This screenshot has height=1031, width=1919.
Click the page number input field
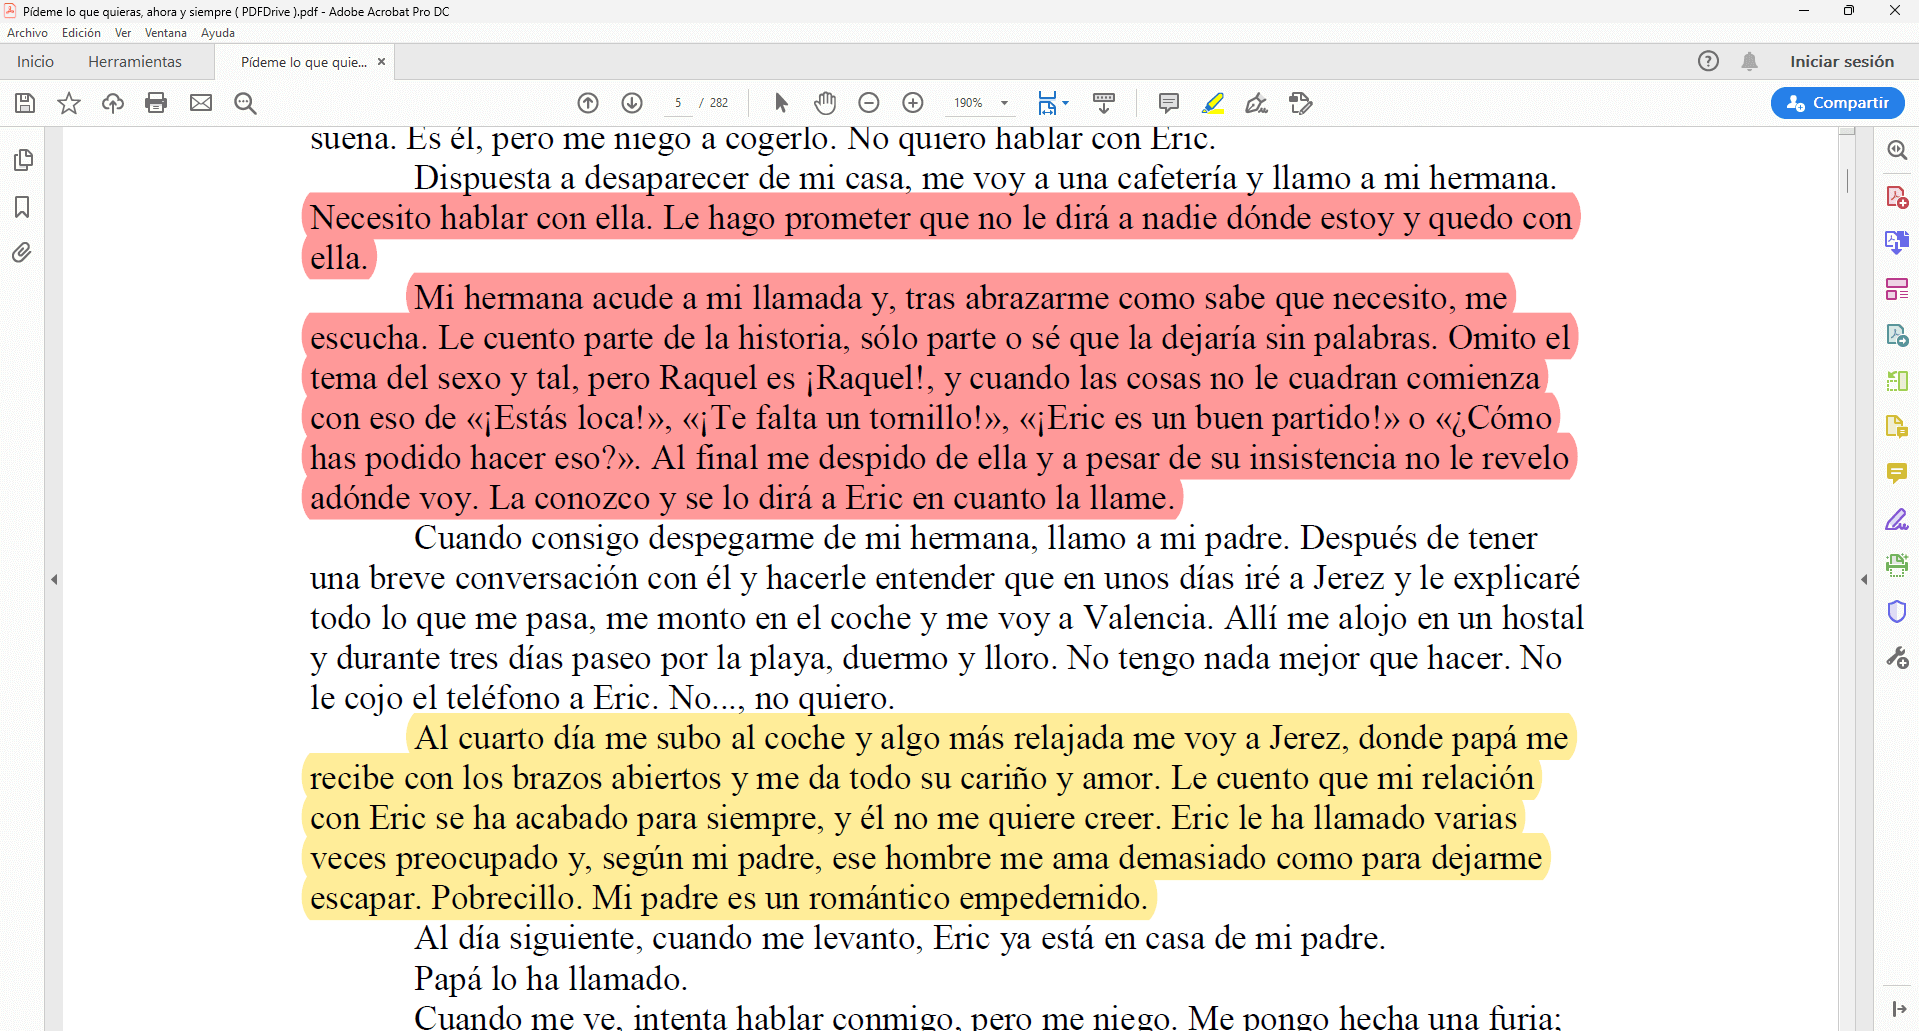(x=678, y=103)
